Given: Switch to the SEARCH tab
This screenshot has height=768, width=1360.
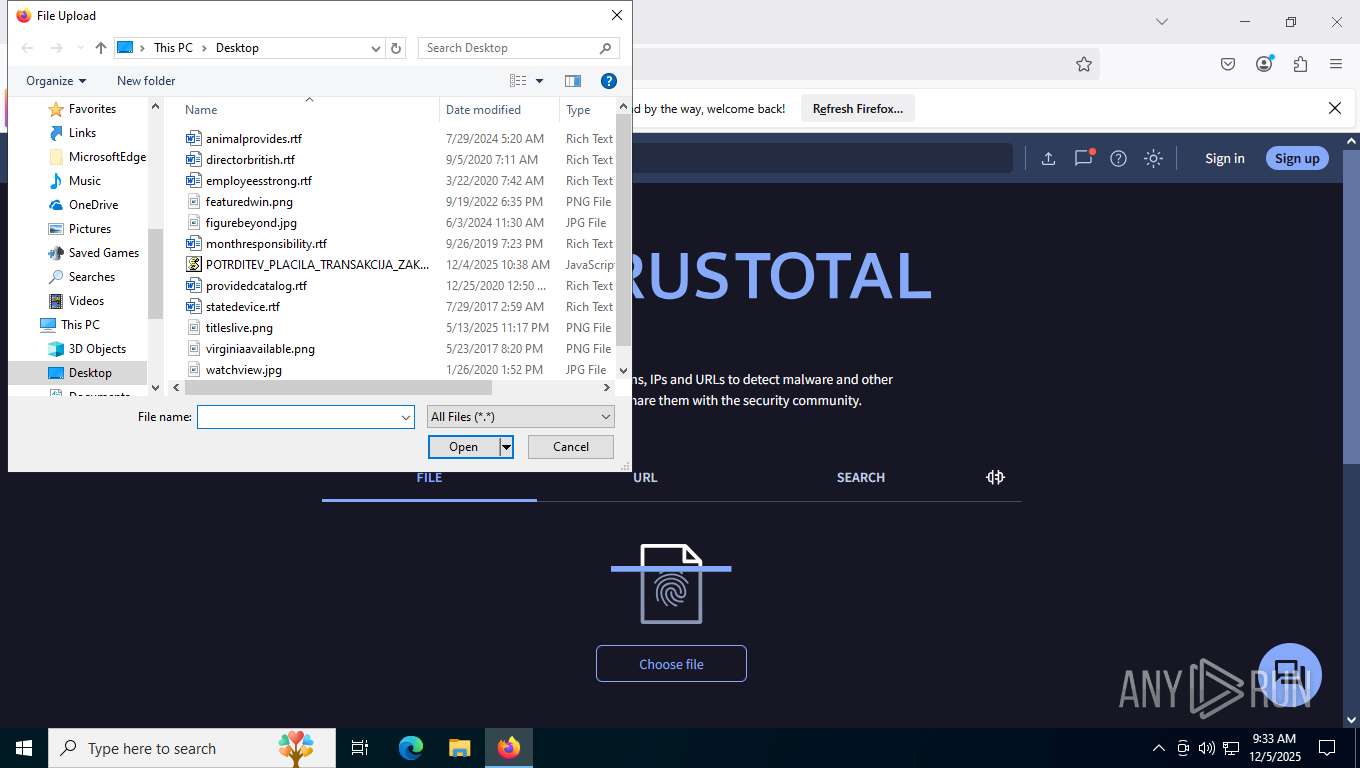Looking at the screenshot, I should (861, 478).
